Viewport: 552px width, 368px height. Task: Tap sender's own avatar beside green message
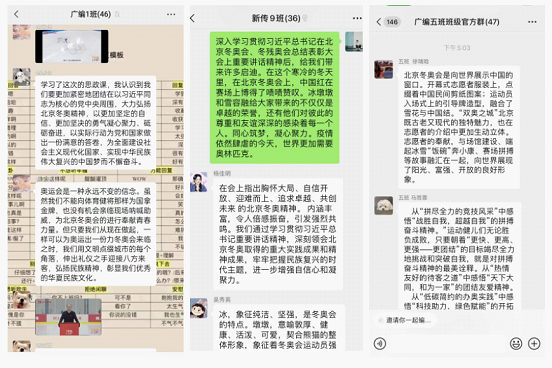coord(354,42)
